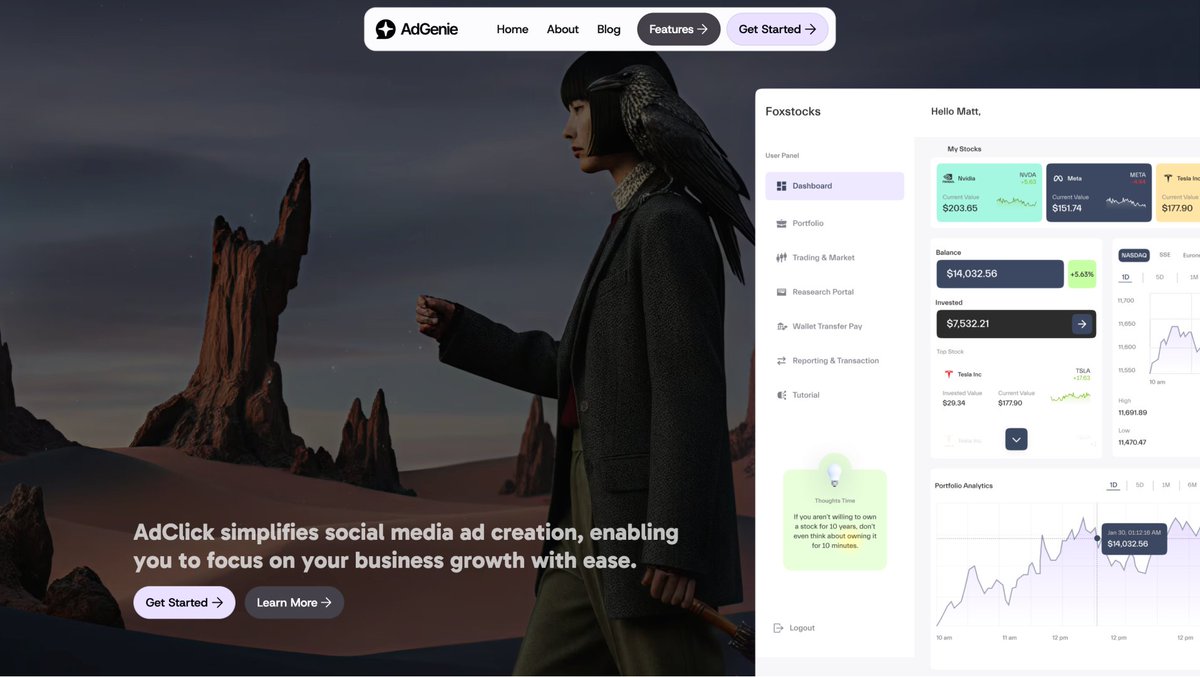Click the AdGenie logo icon
The width and height of the screenshot is (1200, 677).
[386, 28]
